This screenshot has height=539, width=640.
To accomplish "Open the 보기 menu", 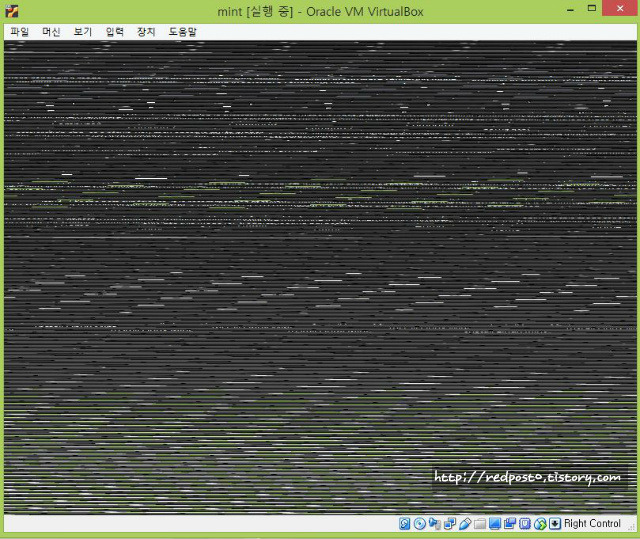I will pyautogui.click(x=83, y=32).
